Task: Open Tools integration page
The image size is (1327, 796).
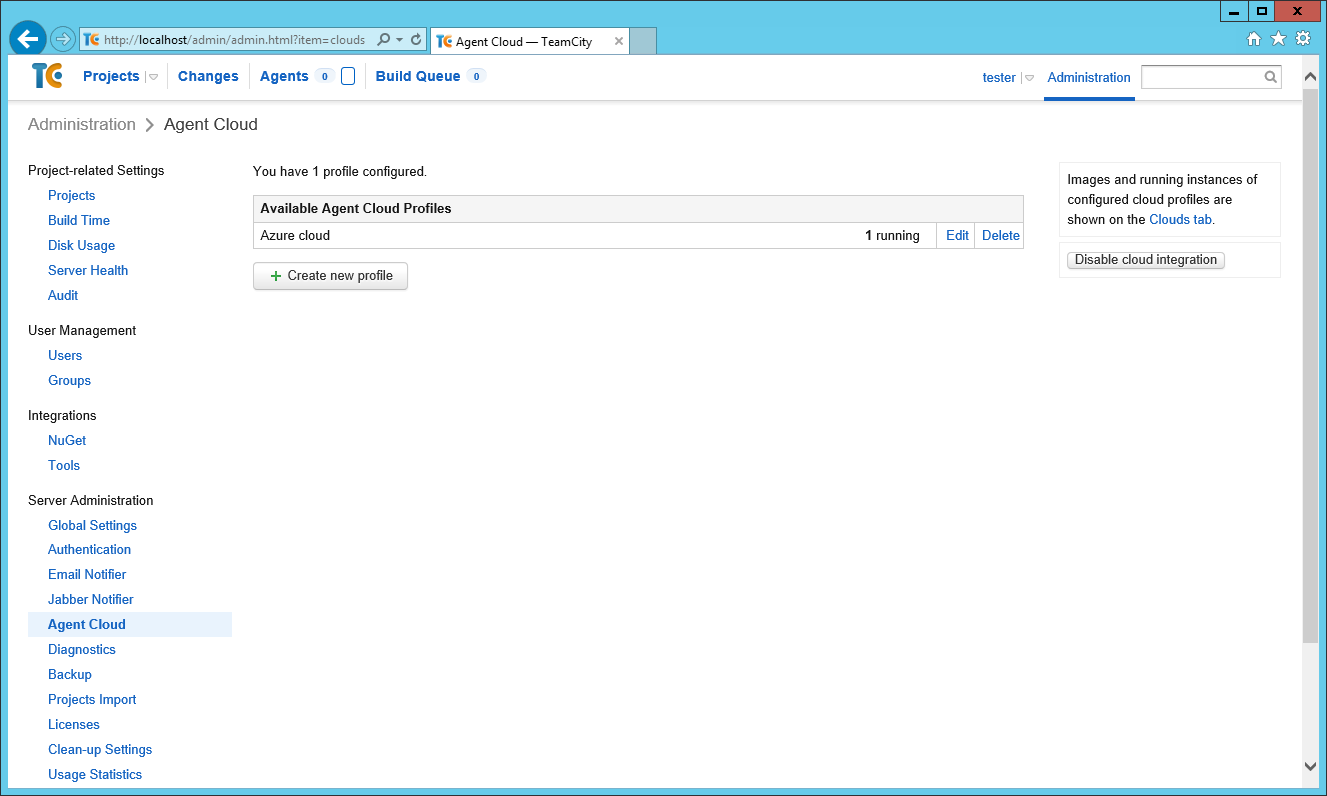Action: (64, 465)
